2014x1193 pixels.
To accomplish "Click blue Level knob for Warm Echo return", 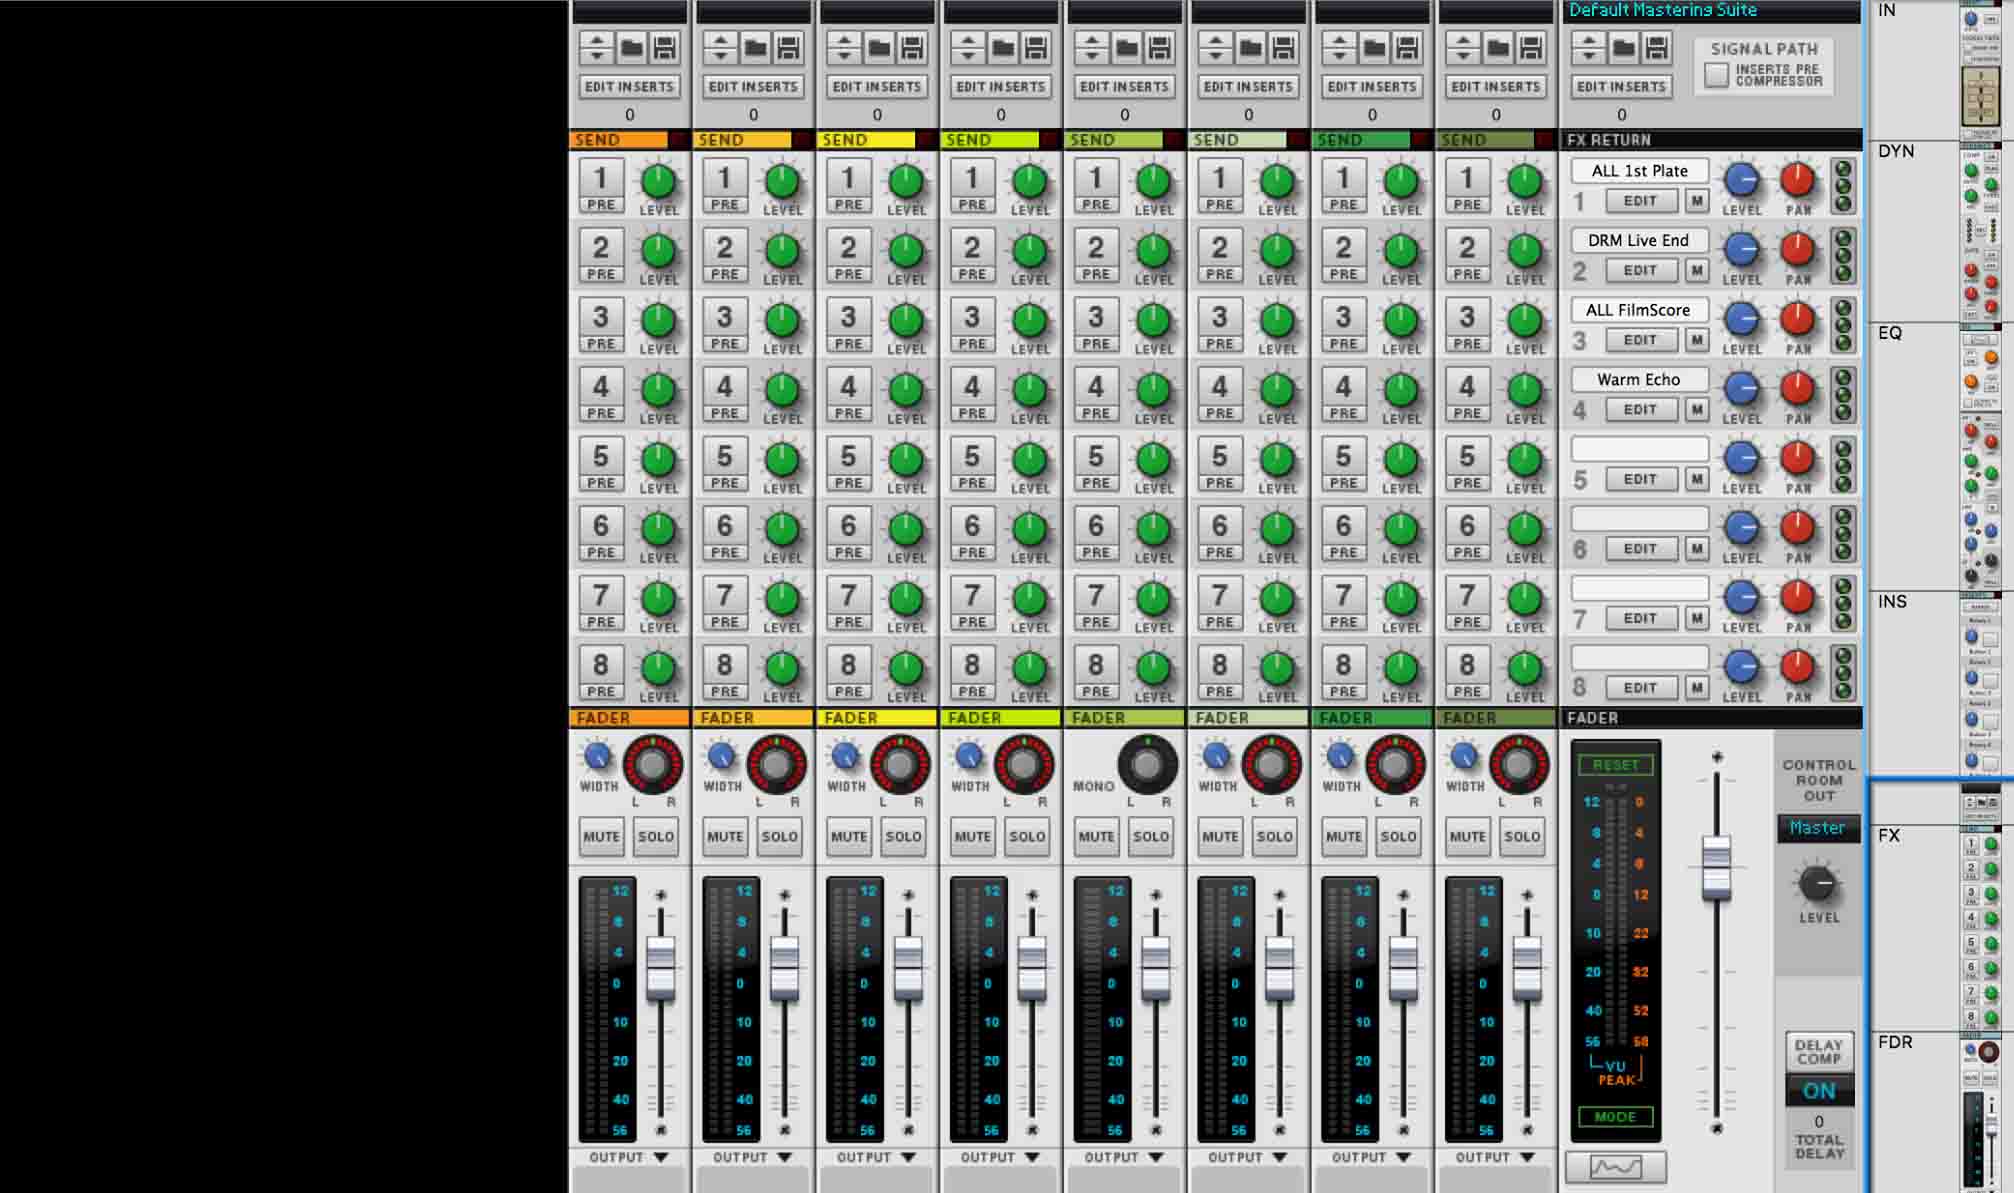I will pyautogui.click(x=1742, y=388).
